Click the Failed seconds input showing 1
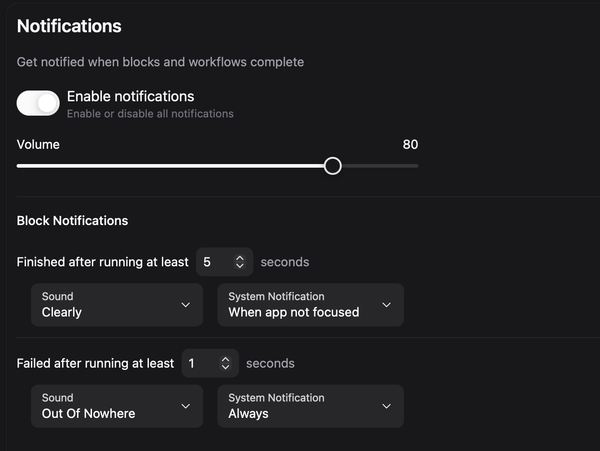Viewport: 600px width, 451px height. [x=210, y=363]
